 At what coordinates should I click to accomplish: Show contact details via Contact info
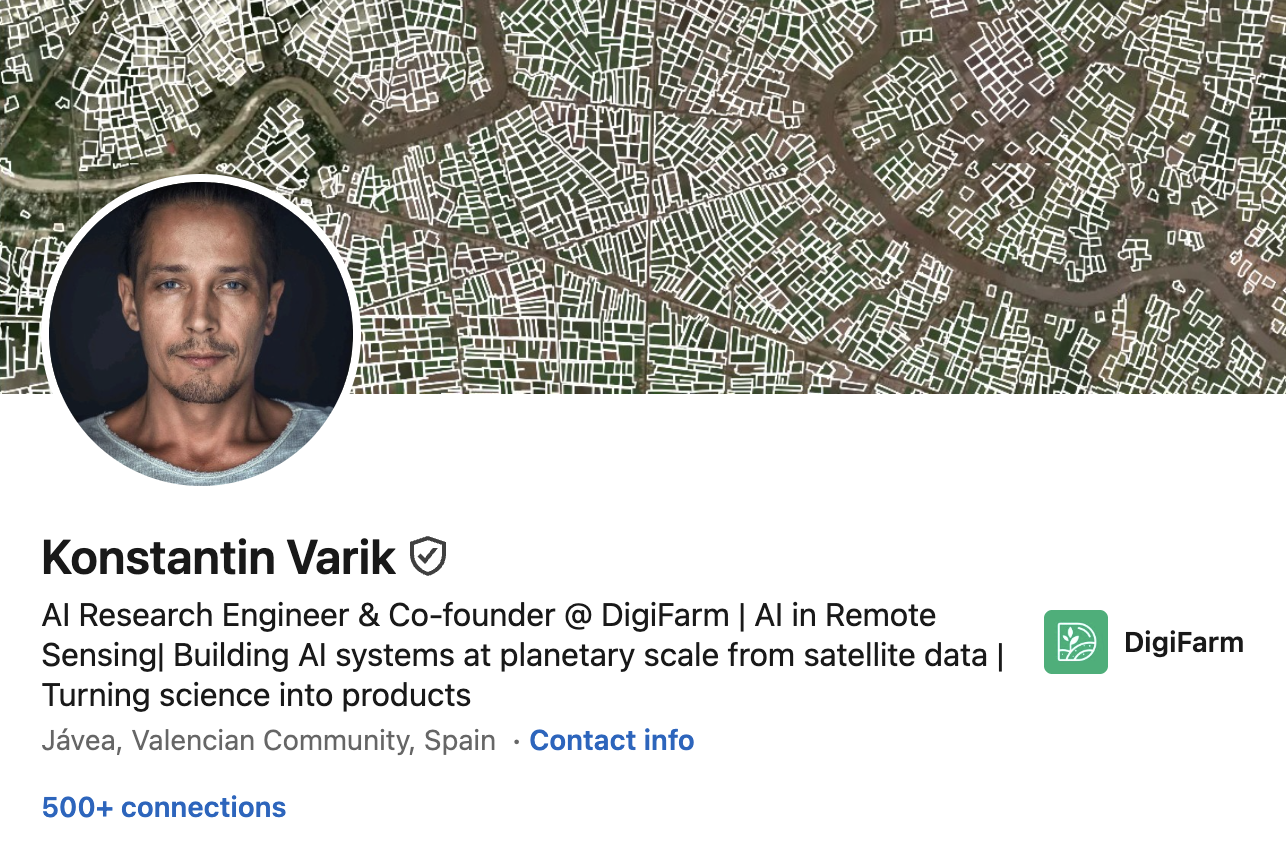[611, 740]
